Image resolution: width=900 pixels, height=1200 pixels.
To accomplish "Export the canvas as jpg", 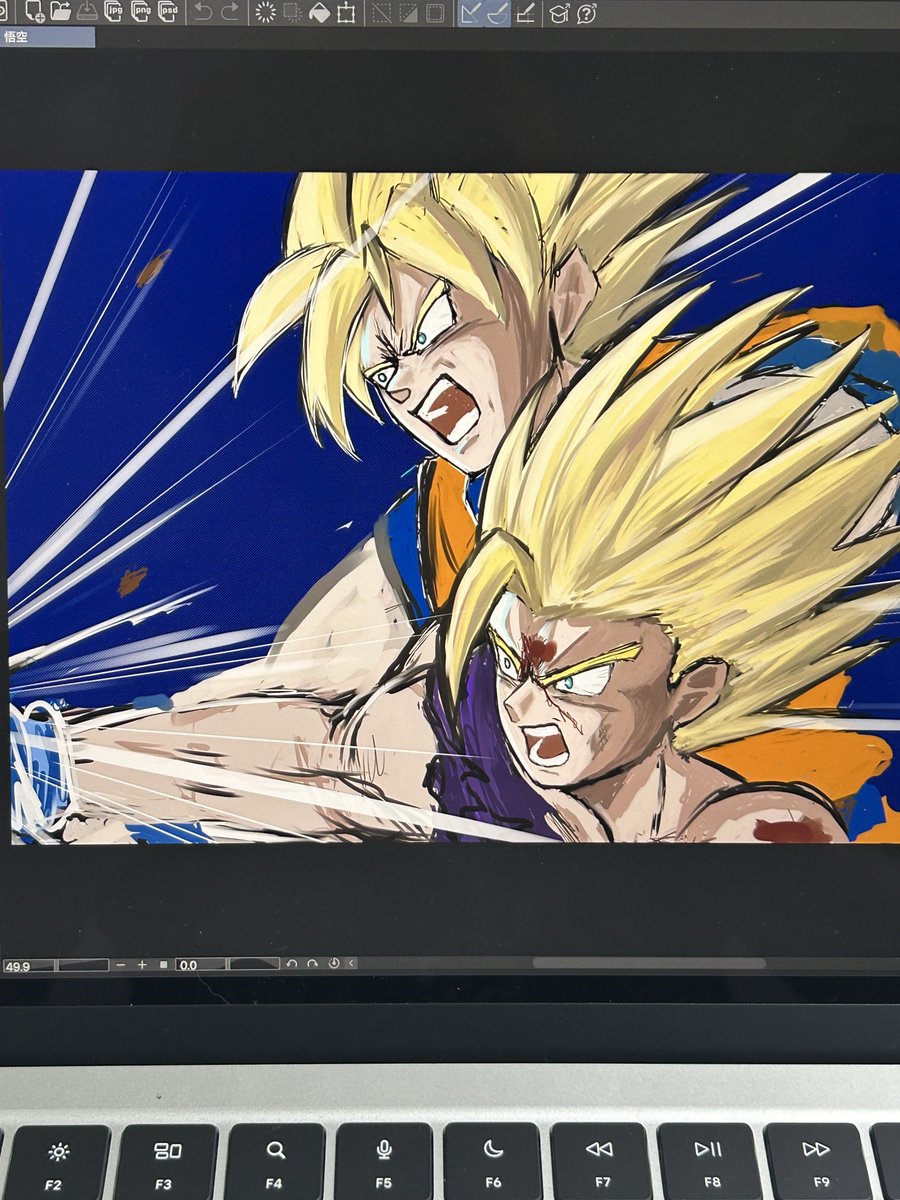I will 115,12.
